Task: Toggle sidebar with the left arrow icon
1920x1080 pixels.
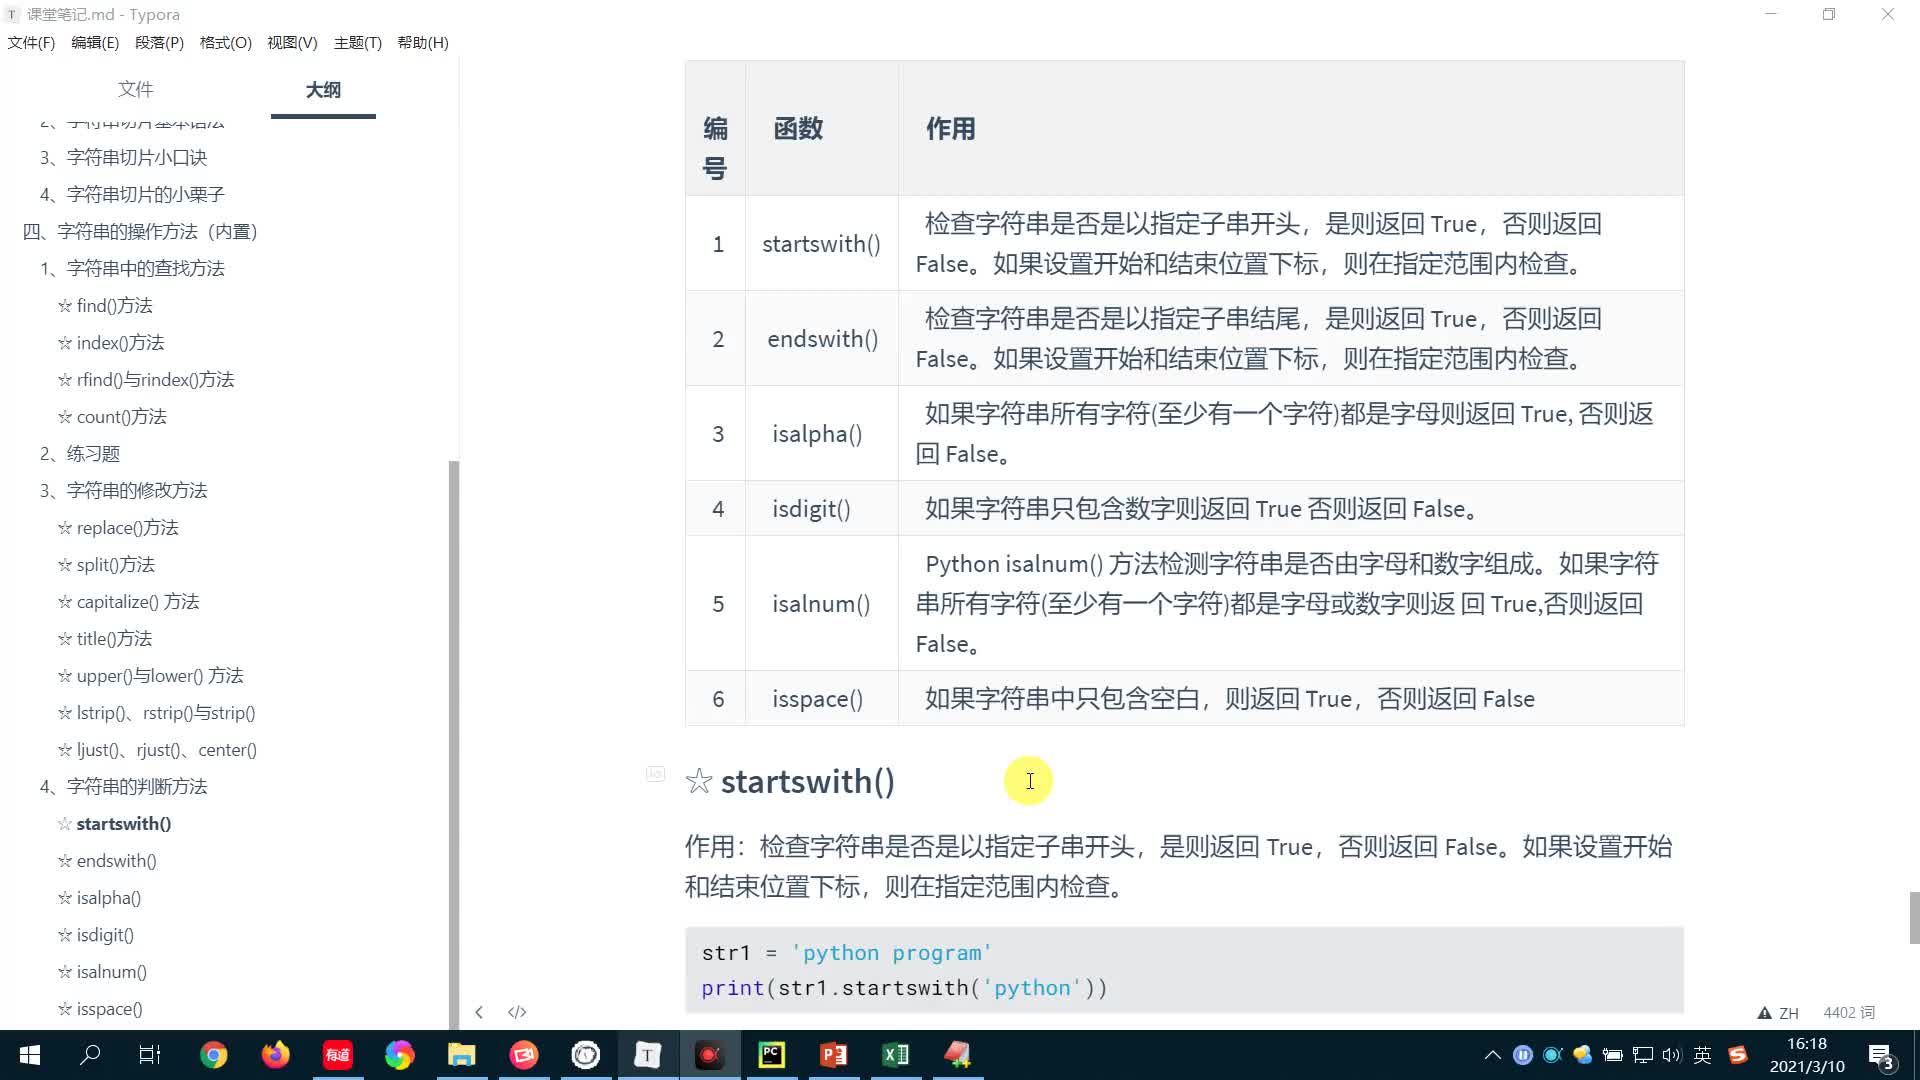Action: 479,1012
